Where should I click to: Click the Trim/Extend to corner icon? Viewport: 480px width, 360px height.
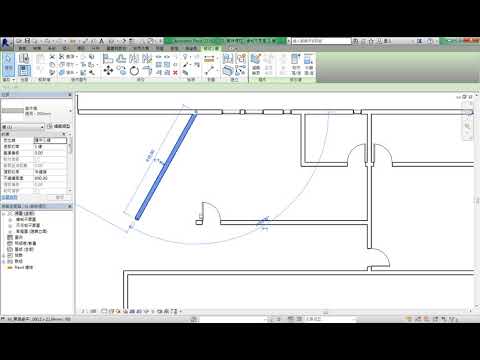pos(147,71)
